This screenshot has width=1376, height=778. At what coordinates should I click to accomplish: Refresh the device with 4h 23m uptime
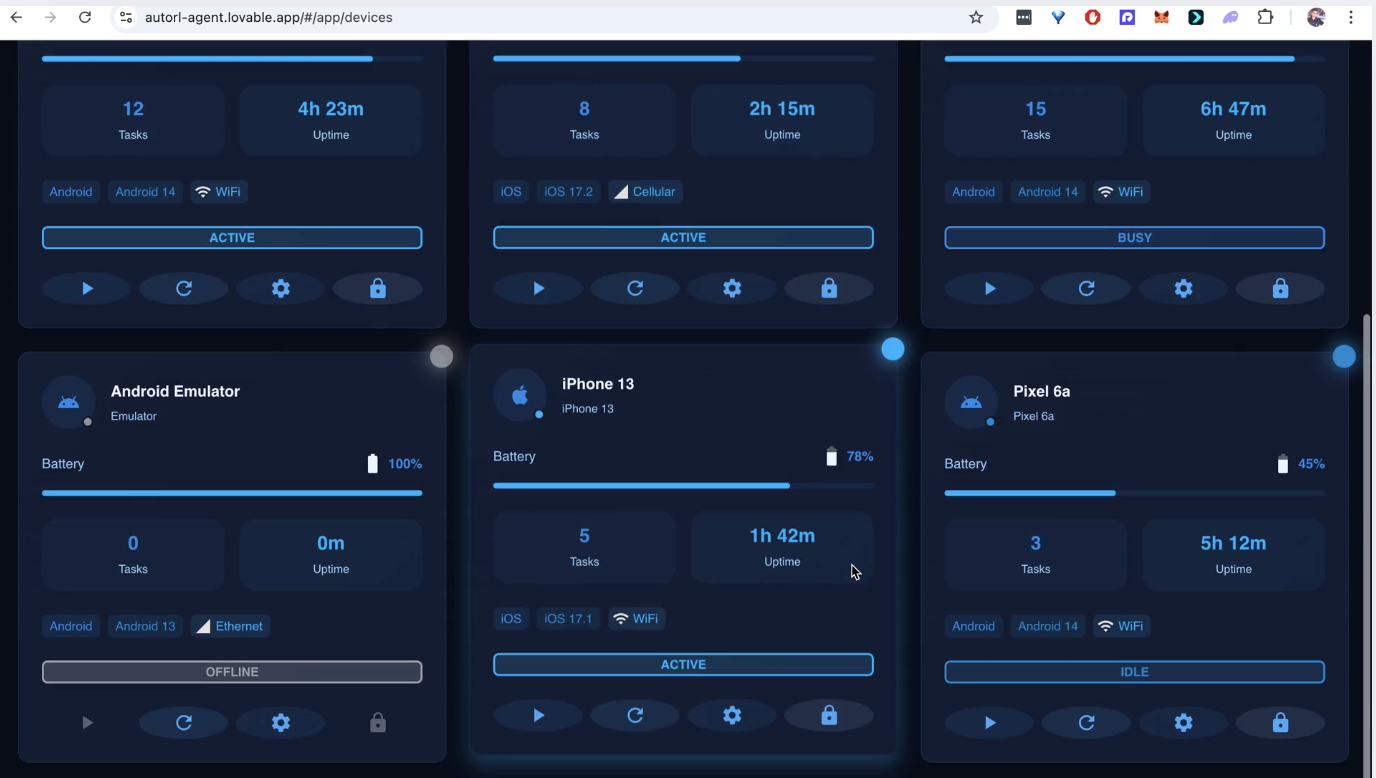184,288
